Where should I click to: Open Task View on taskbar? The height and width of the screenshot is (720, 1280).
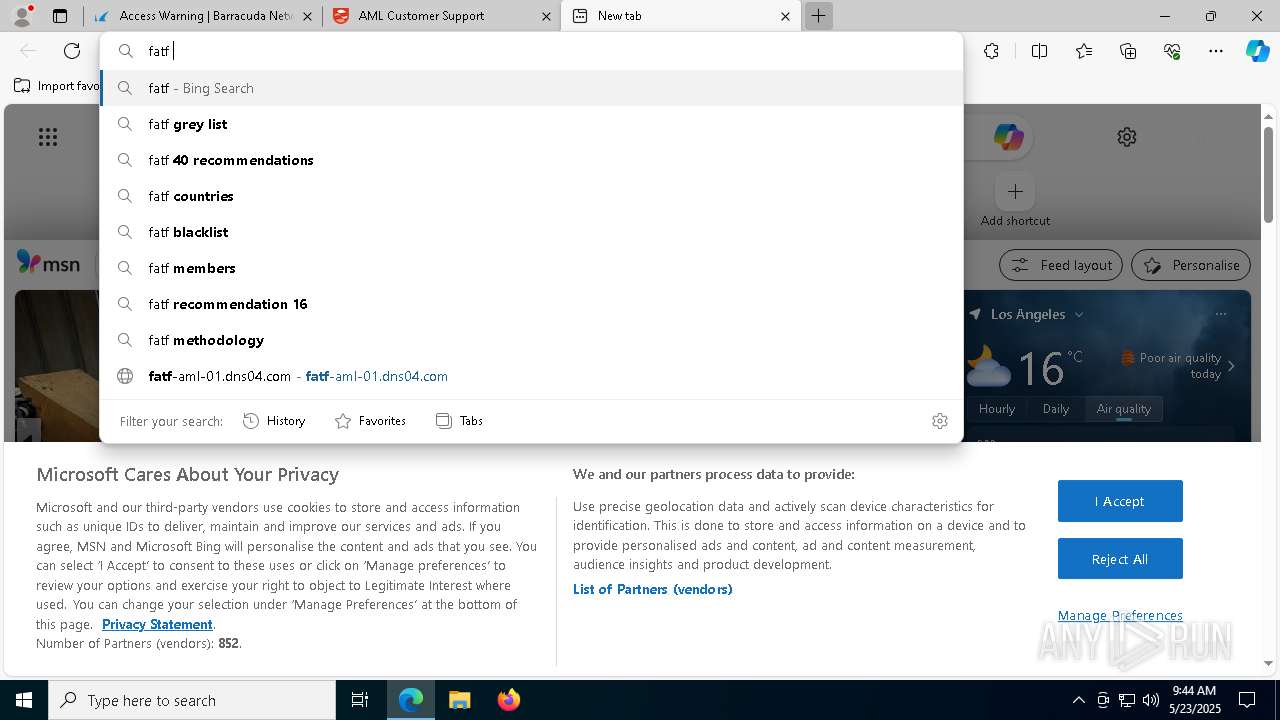click(360, 700)
